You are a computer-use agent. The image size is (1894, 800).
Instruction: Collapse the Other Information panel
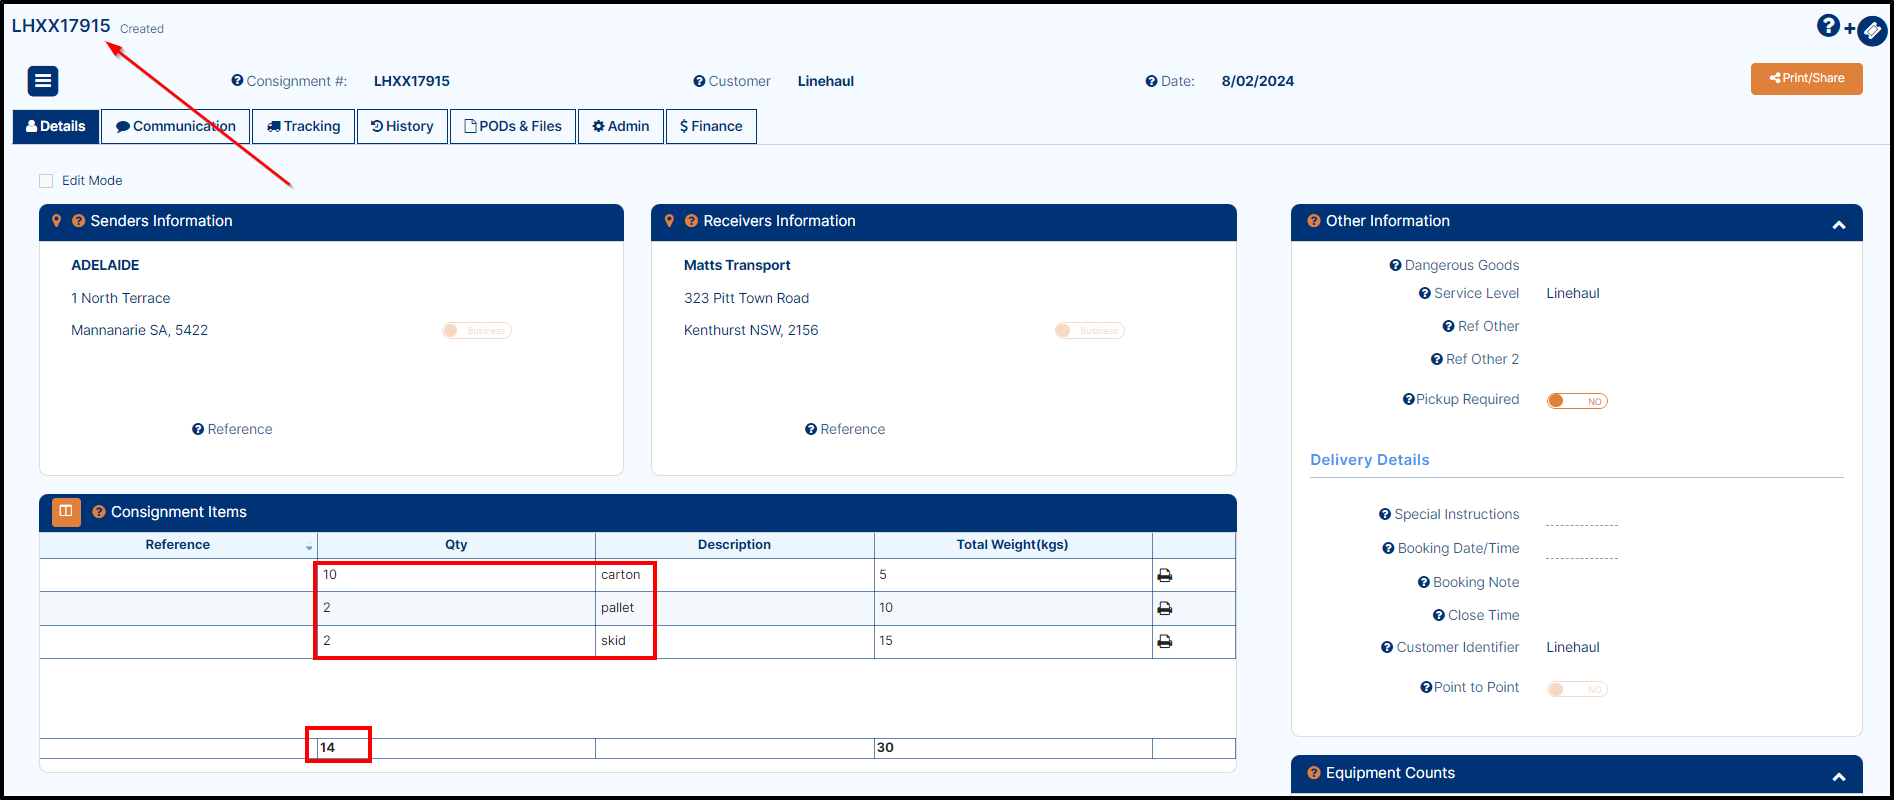tap(1838, 225)
